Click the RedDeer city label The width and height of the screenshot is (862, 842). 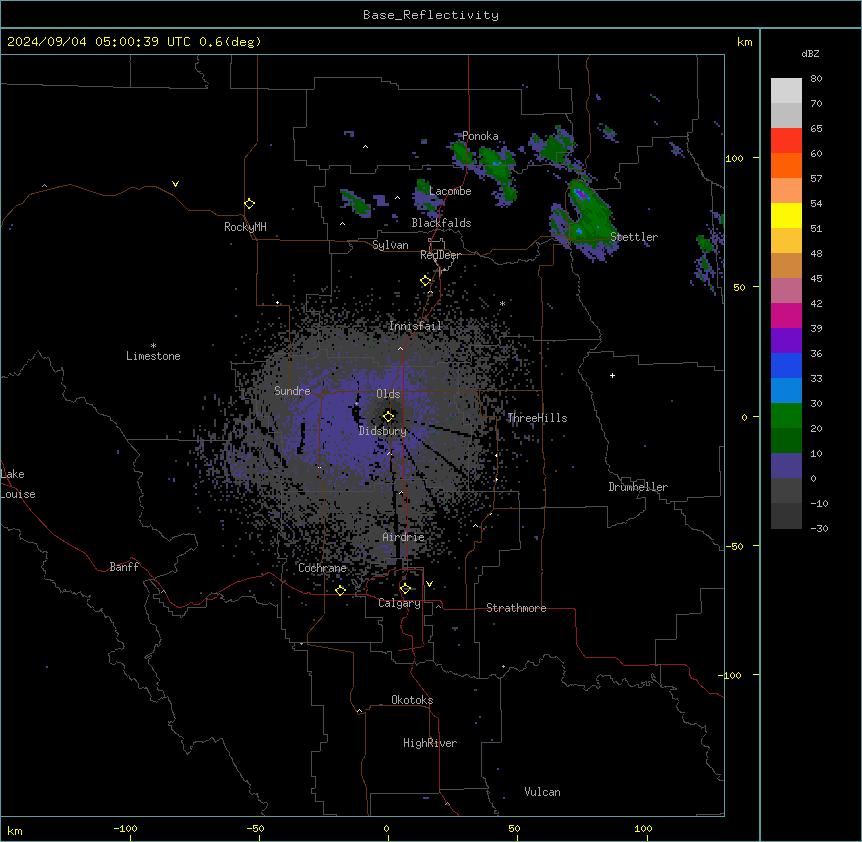(x=440, y=255)
